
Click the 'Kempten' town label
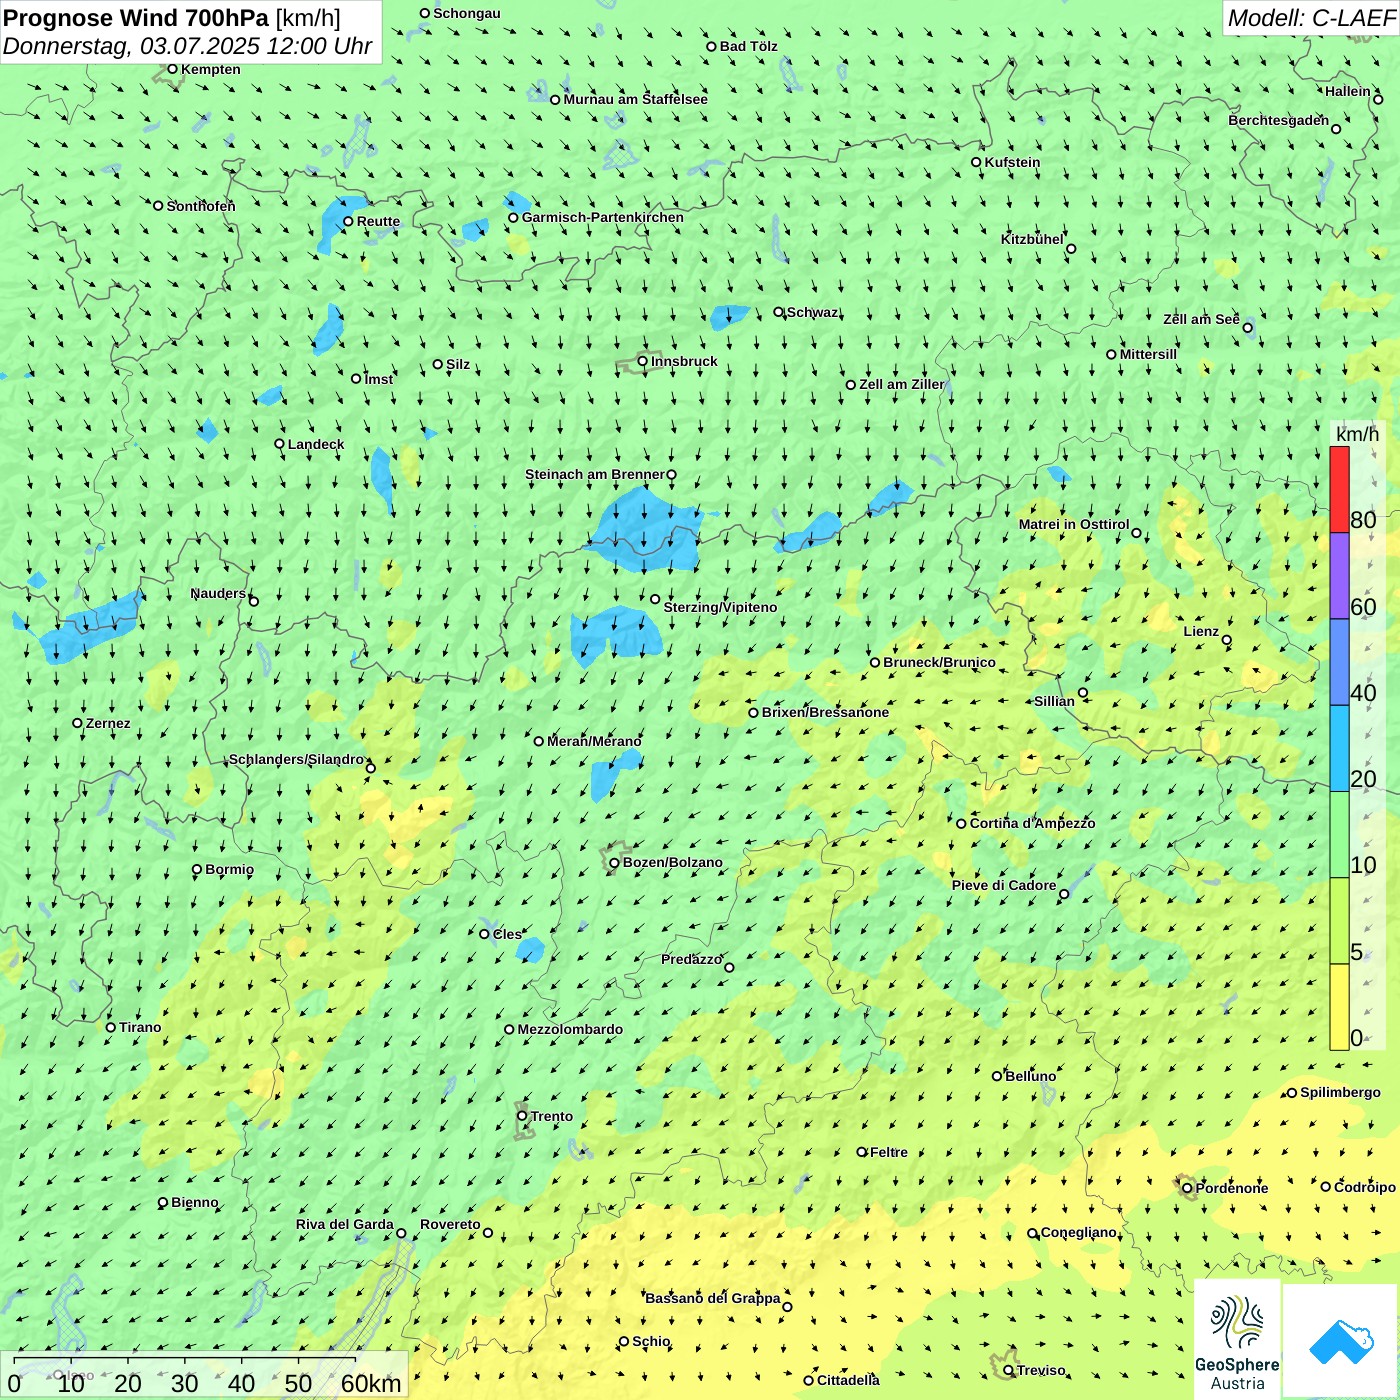pos(211,69)
